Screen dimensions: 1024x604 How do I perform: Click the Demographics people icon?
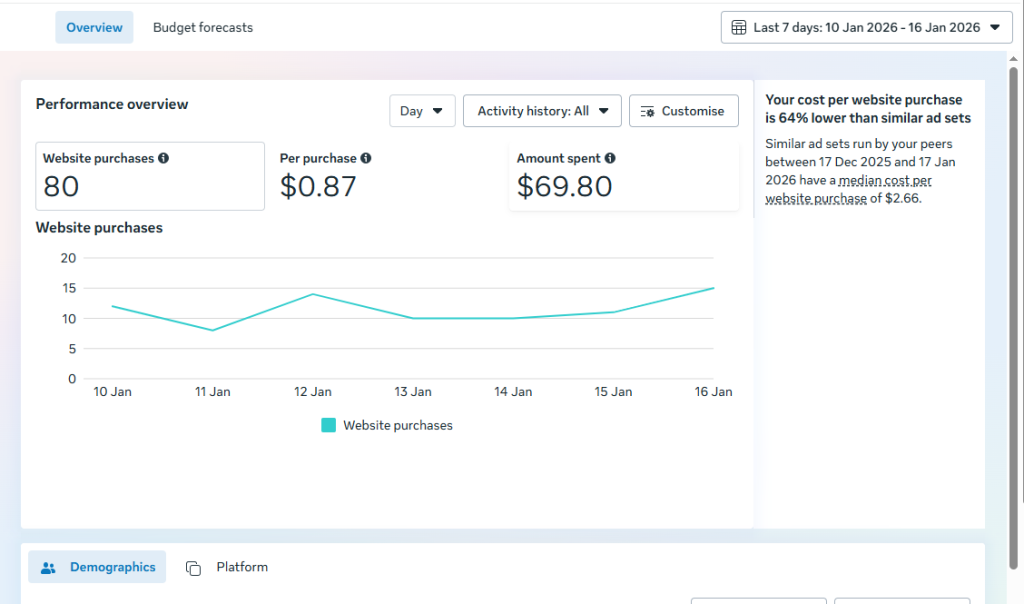coord(48,567)
